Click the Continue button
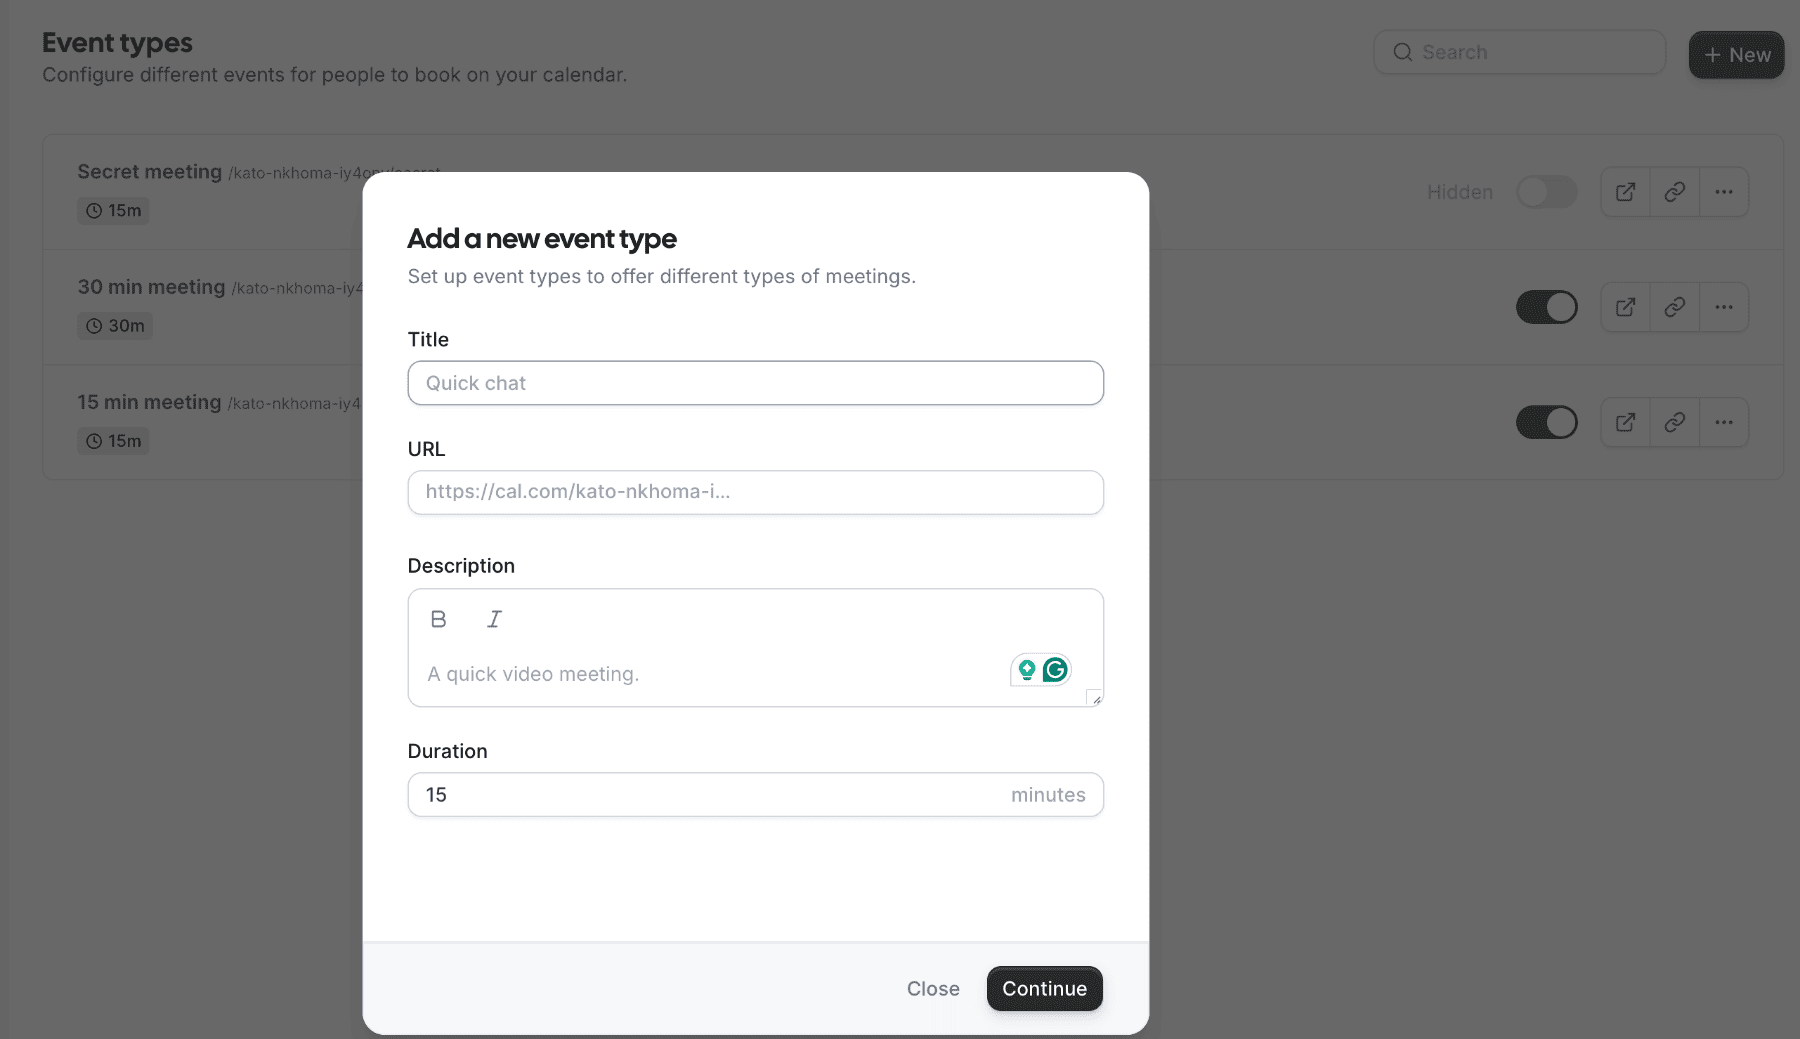The width and height of the screenshot is (1800, 1039). [1044, 988]
